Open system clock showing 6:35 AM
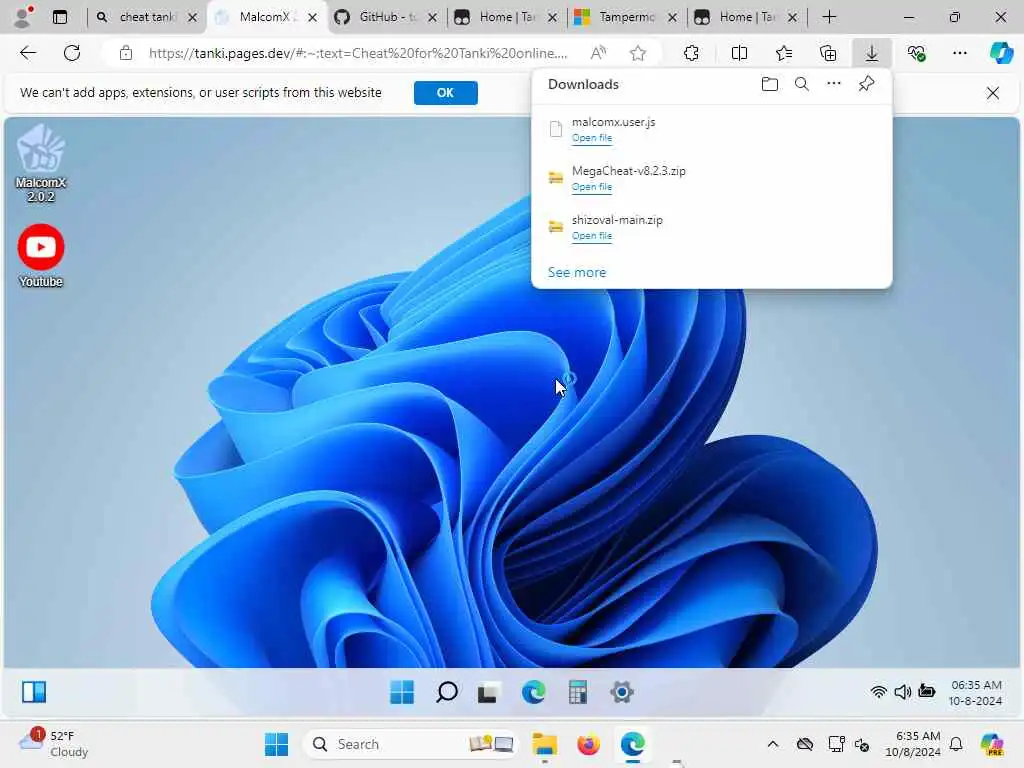 [x=913, y=744]
